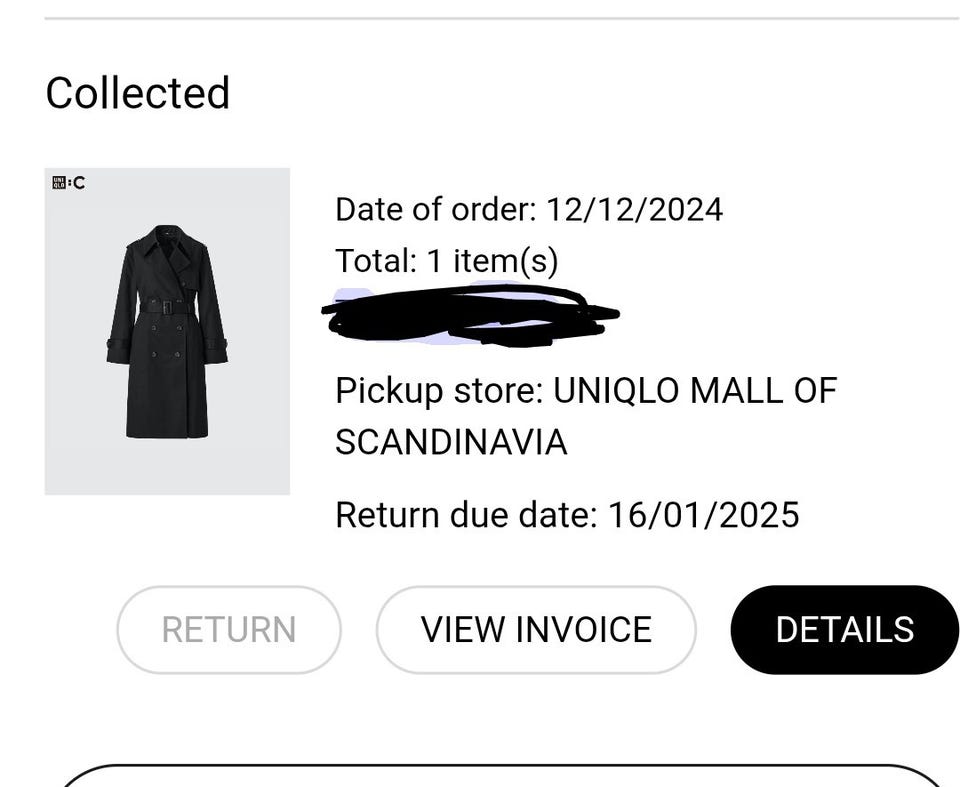Click the item count "1" in Total

434,261
